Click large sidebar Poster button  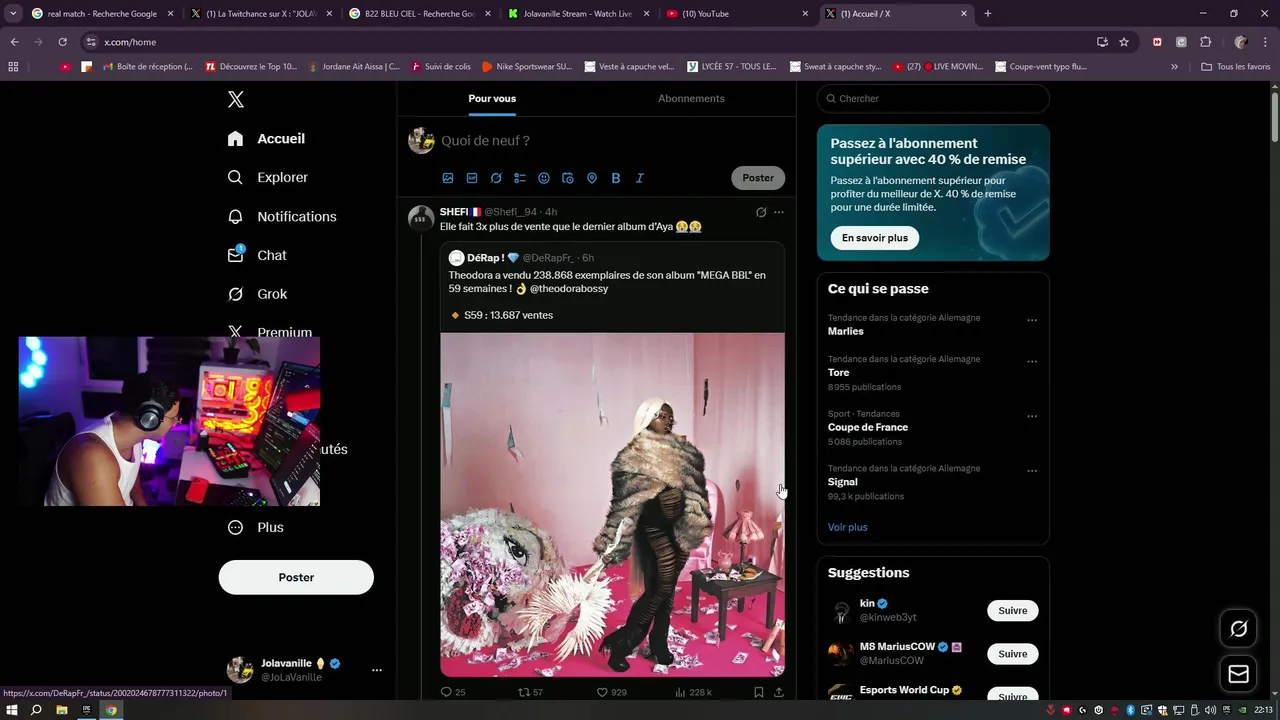point(296,577)
